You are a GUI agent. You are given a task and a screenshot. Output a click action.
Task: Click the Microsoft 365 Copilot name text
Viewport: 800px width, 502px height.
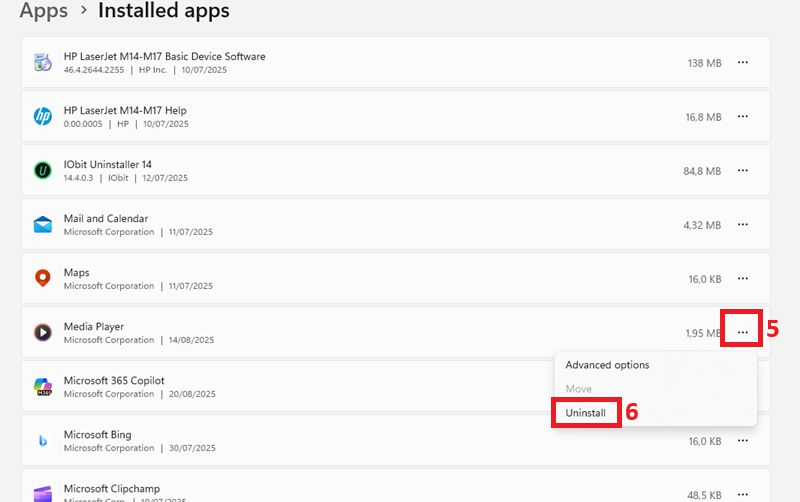pyautogui.click(x=114, y=381)
